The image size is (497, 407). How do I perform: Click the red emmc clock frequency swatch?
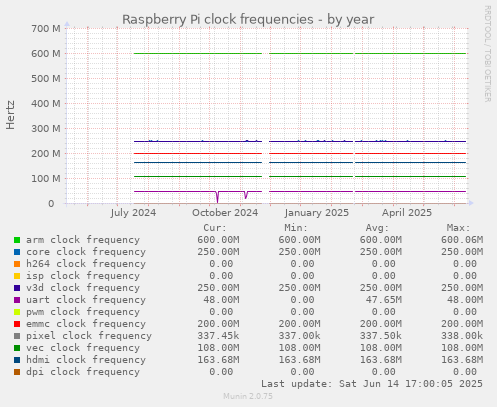[x=17, y=324]
